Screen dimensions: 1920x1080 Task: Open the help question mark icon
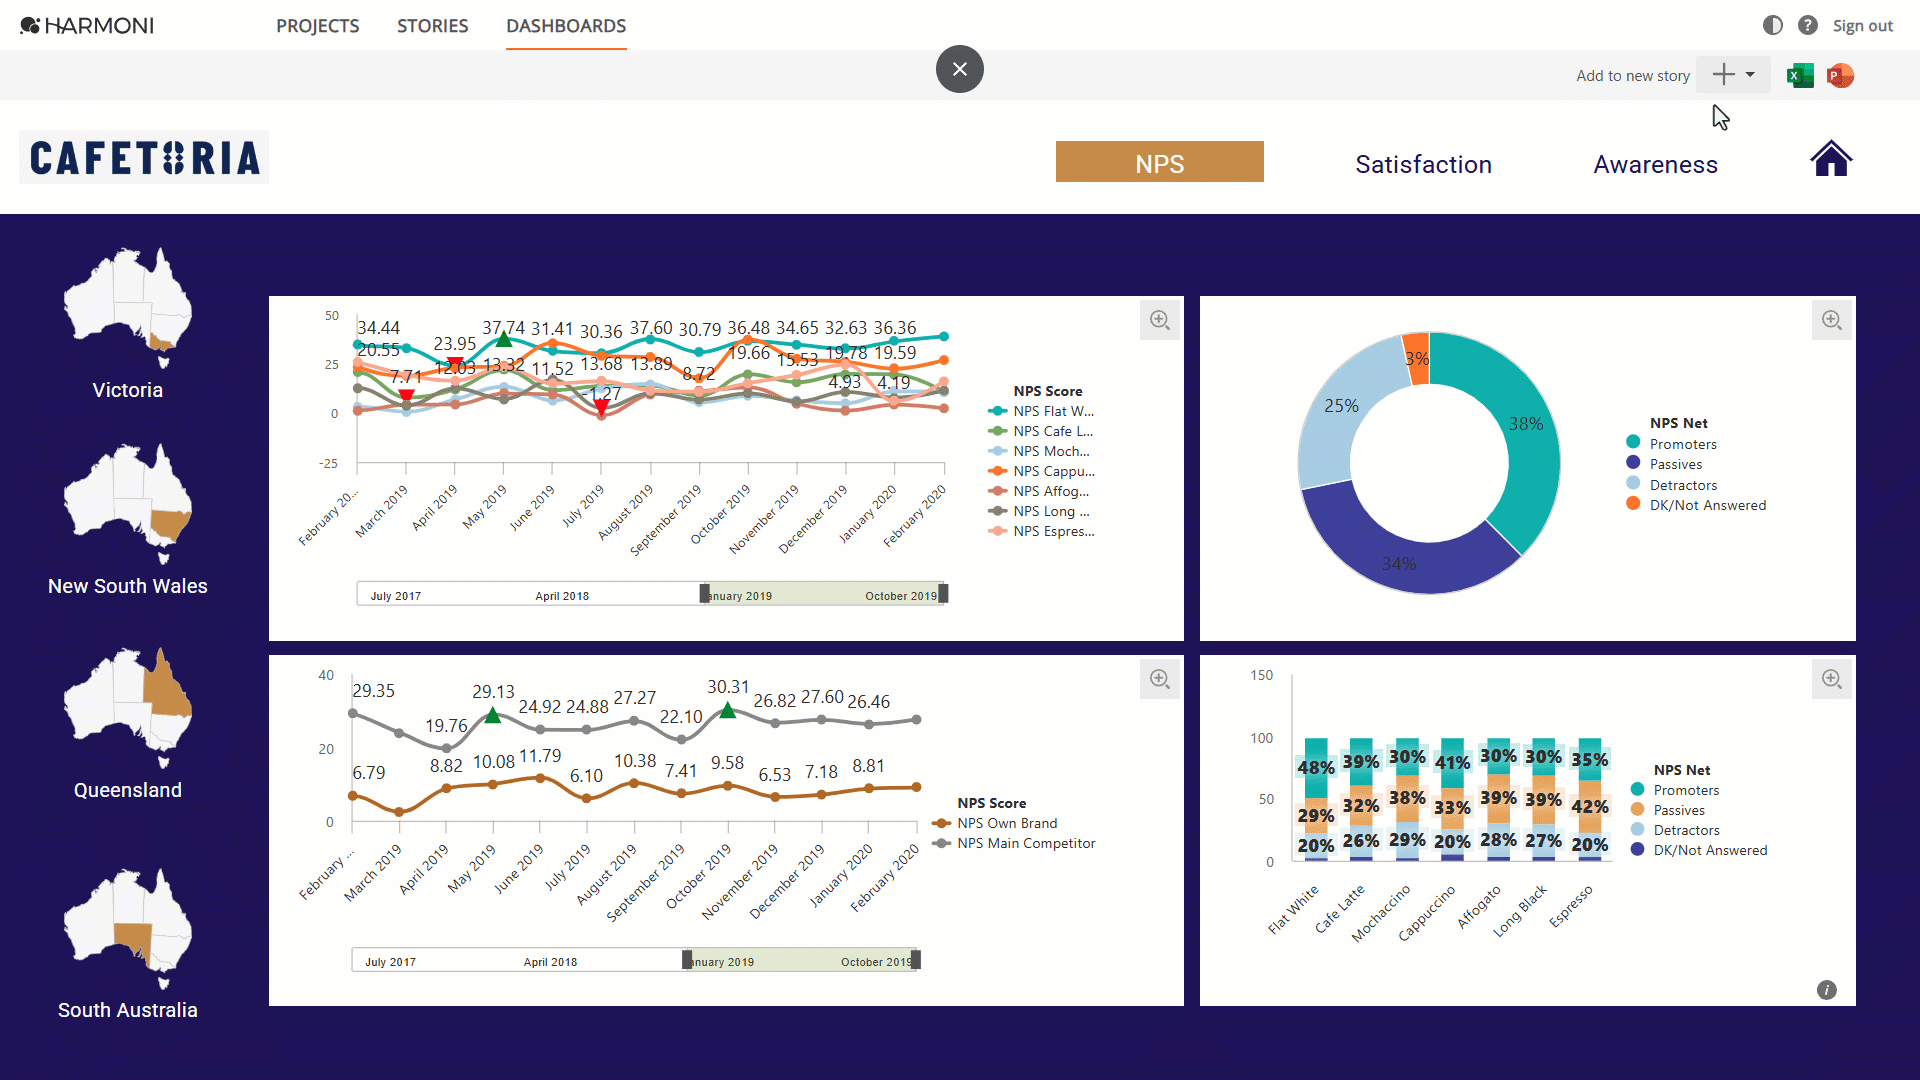1807,25
